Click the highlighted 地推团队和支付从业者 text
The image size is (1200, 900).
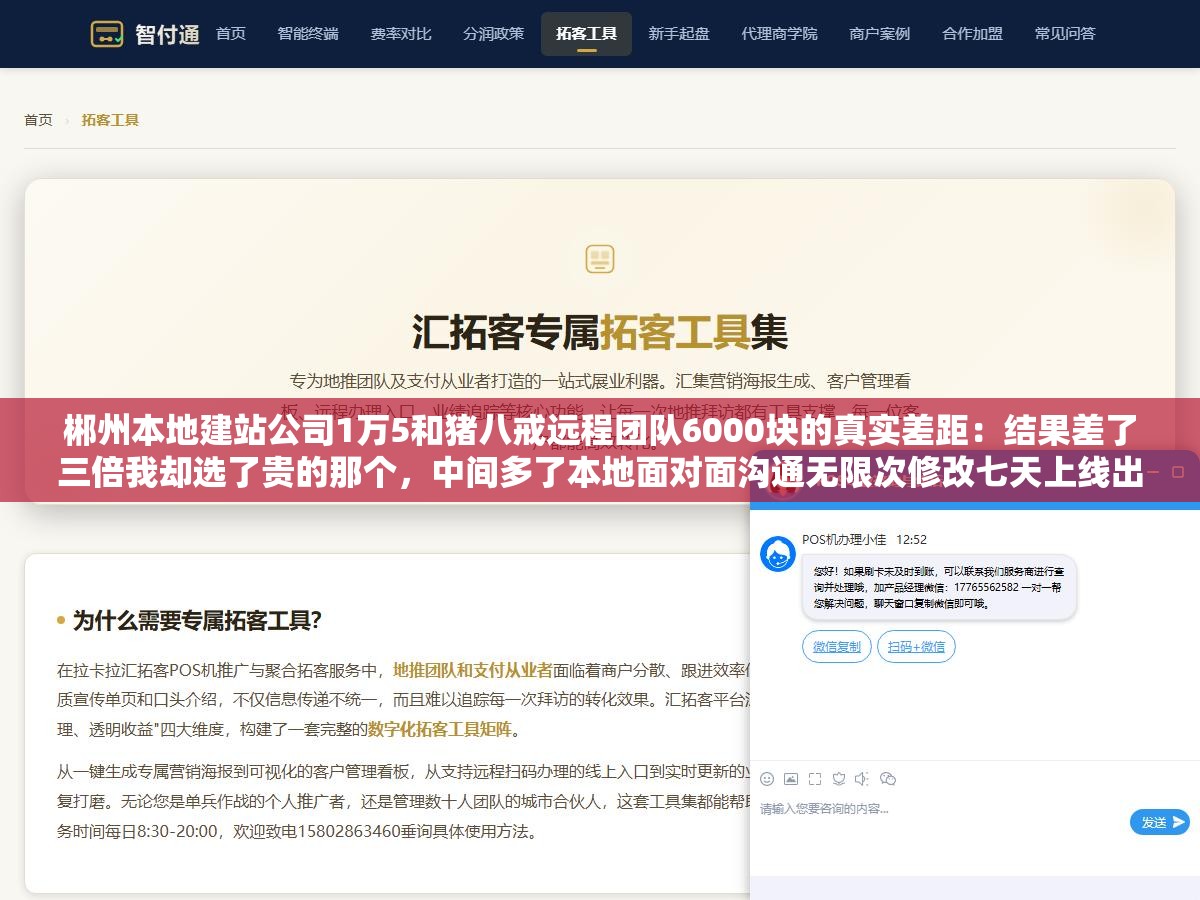(x=473, y=670)
